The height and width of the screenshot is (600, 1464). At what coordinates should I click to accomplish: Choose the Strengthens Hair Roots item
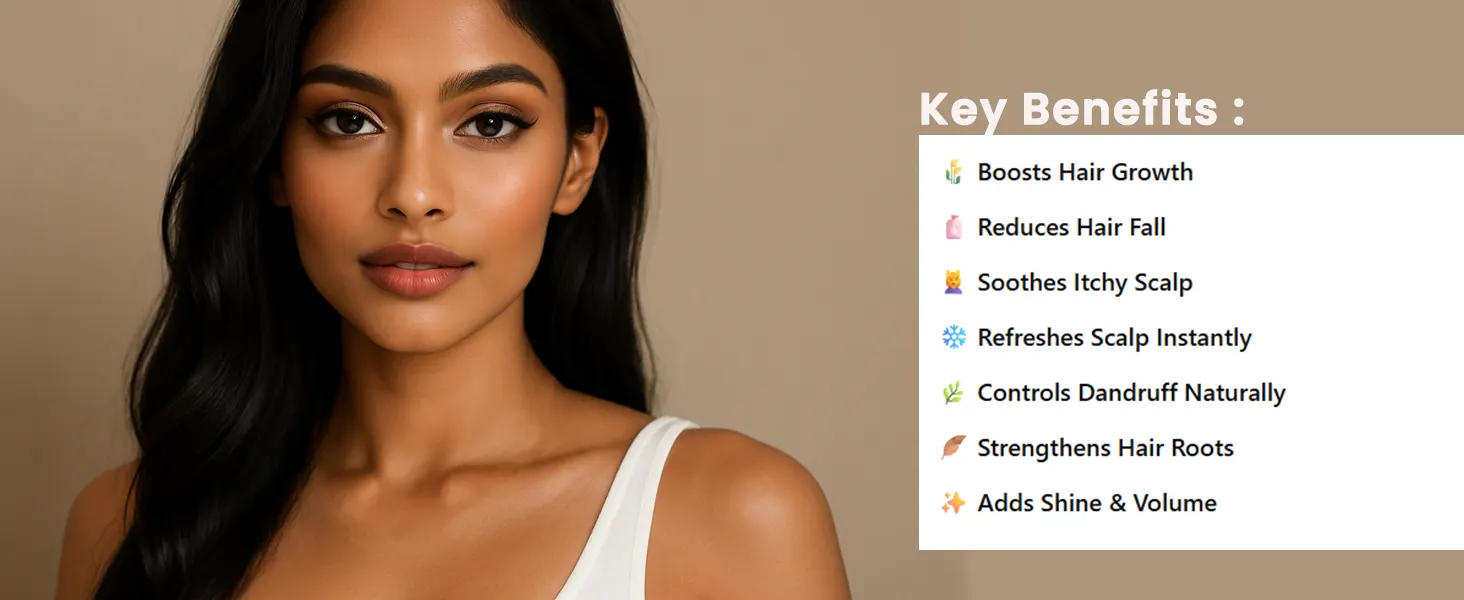point(1105,448)
